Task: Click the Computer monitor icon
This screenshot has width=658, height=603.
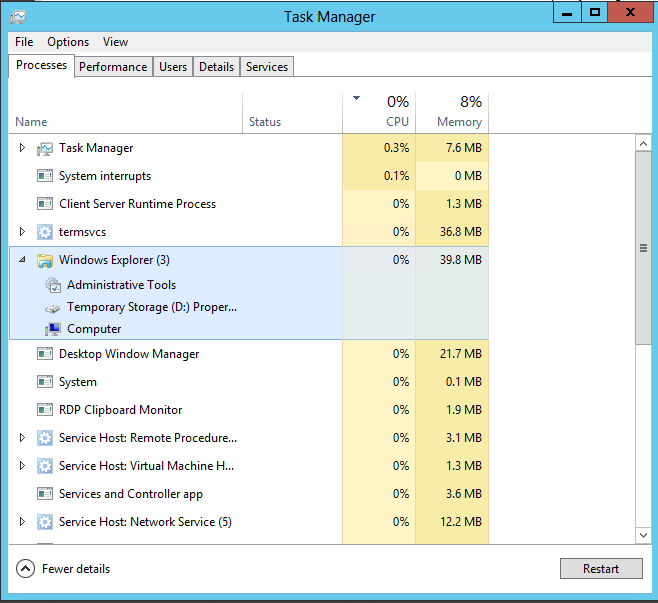Action: tap(53, 329)
